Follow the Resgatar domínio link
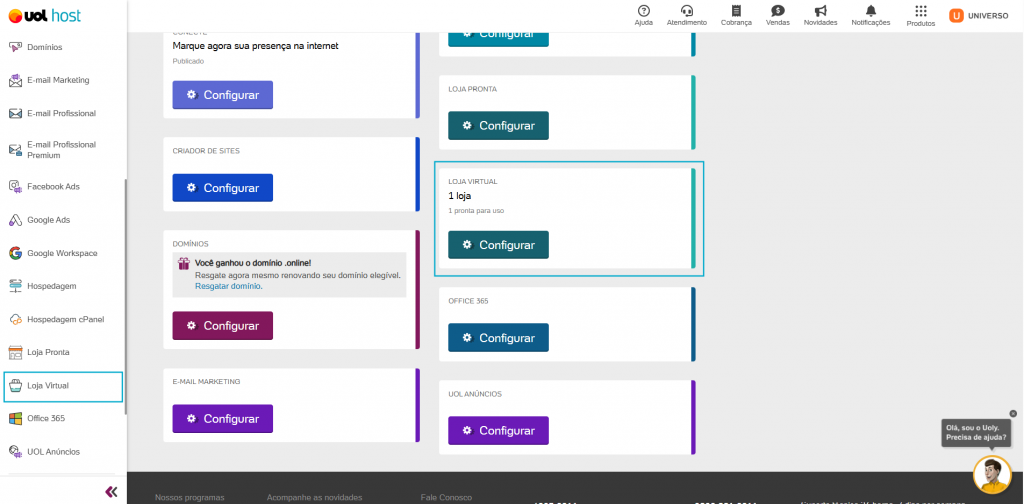The height and width of the screenshot is (504, 1024). pos(228,286)
